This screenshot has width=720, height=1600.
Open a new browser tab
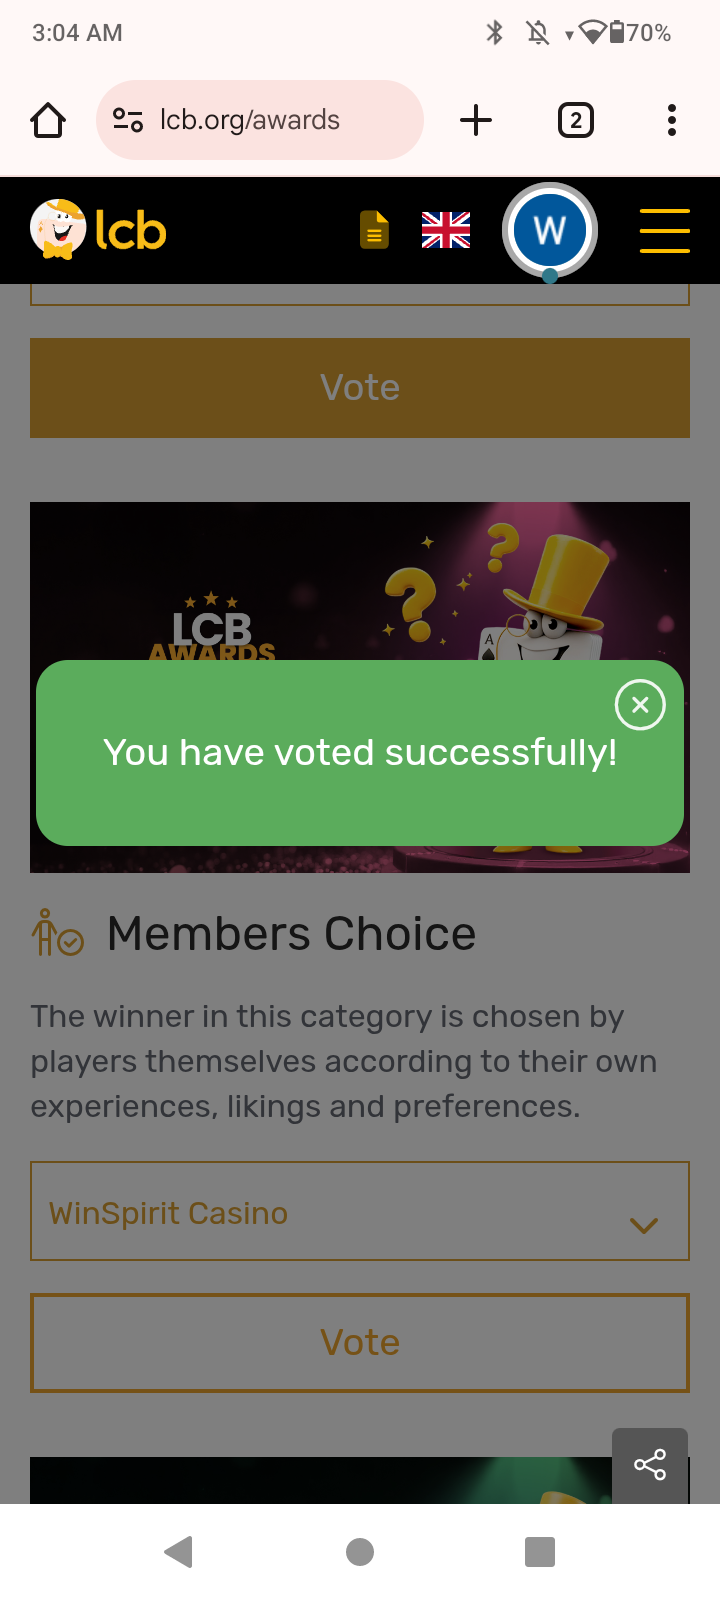pos(476,121)
